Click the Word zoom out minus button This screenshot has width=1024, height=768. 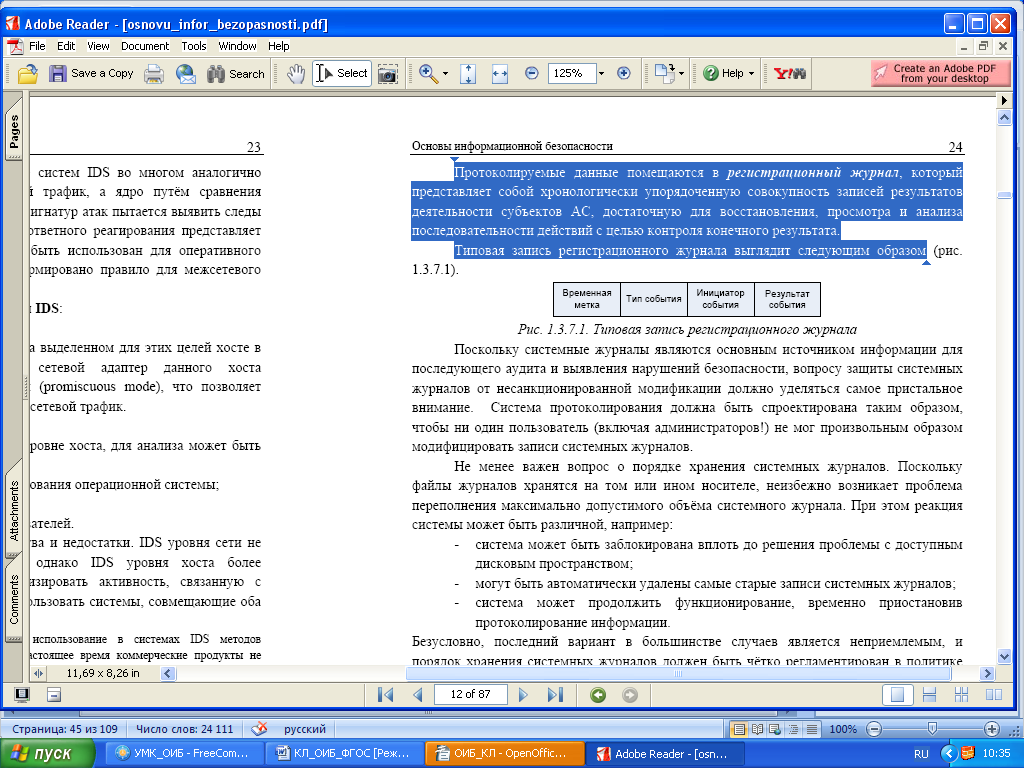coord(874,729)
